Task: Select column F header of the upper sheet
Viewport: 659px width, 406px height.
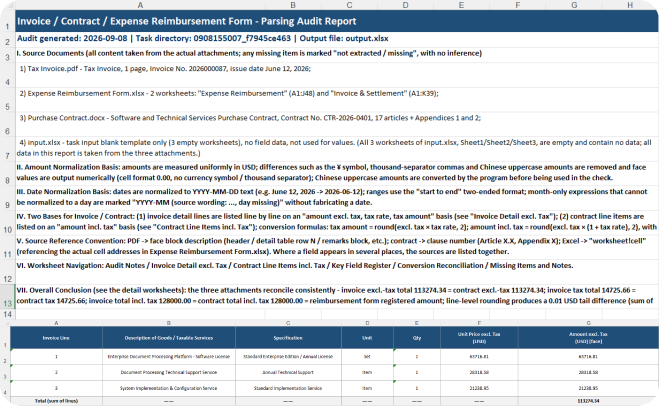Action: (517, 5)
